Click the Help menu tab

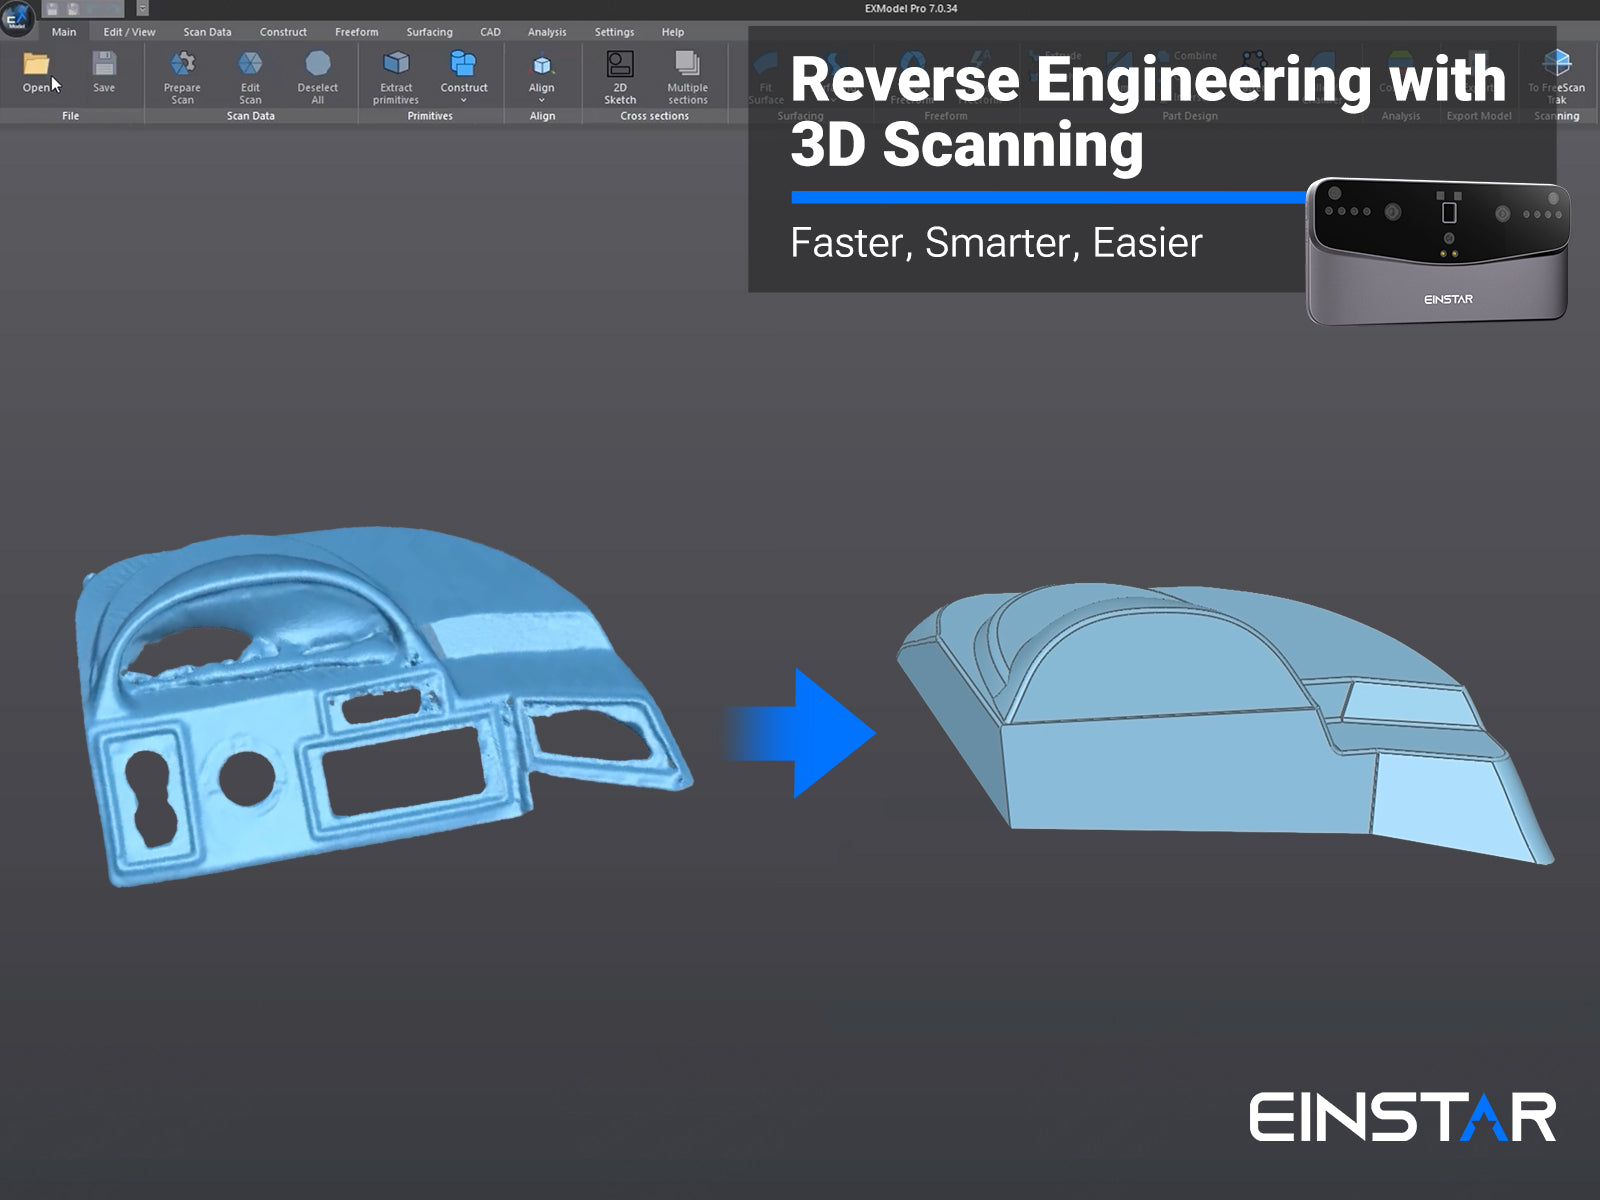point(673,32)
